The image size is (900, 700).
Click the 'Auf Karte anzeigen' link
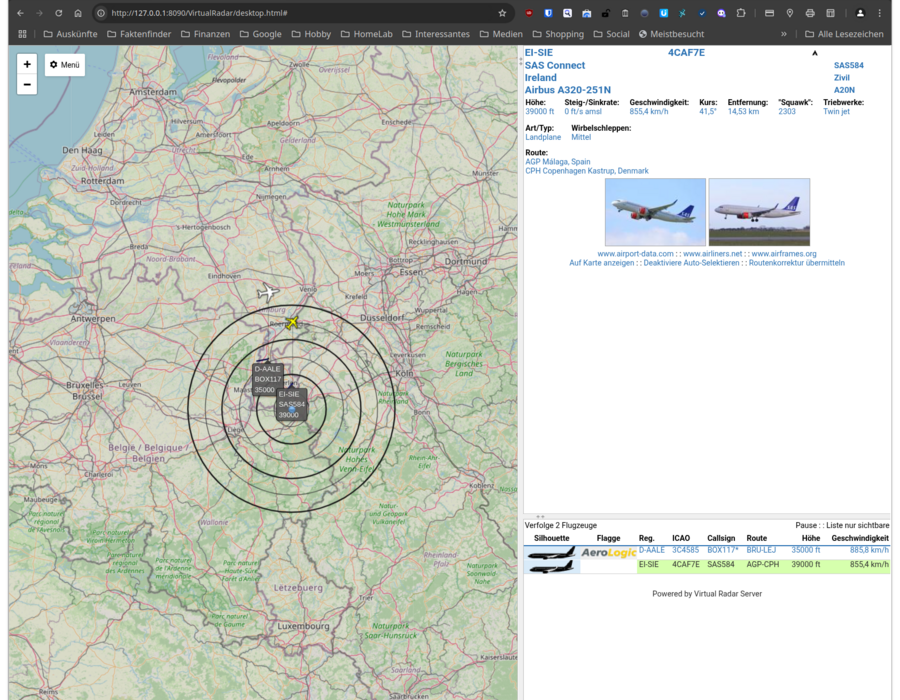tap(602, 263)
